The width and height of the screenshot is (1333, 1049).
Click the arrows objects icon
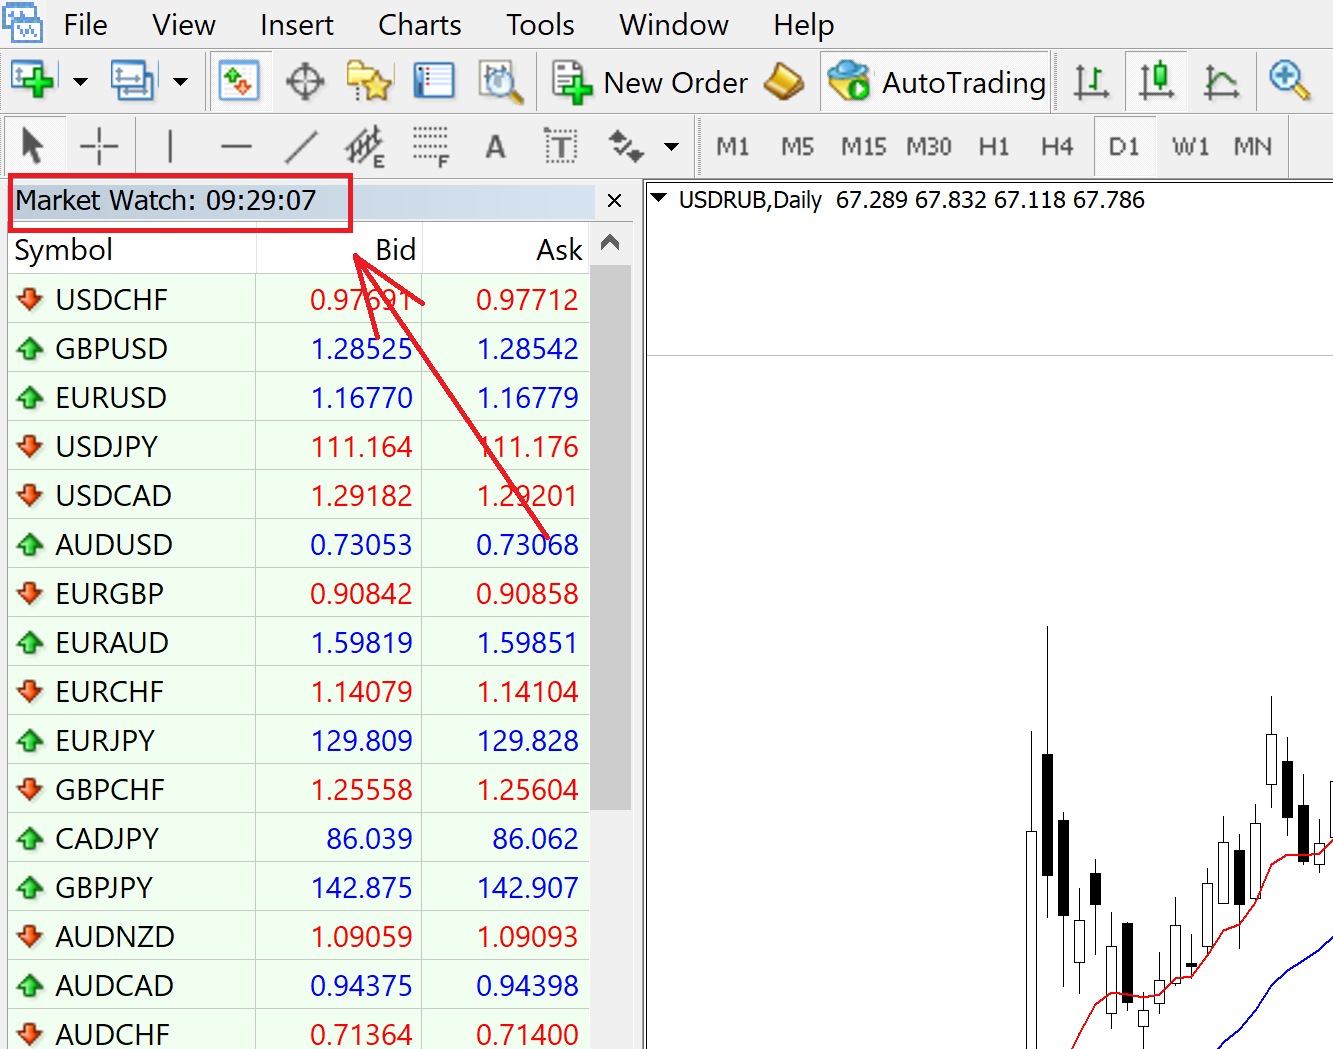click(627, 147)
